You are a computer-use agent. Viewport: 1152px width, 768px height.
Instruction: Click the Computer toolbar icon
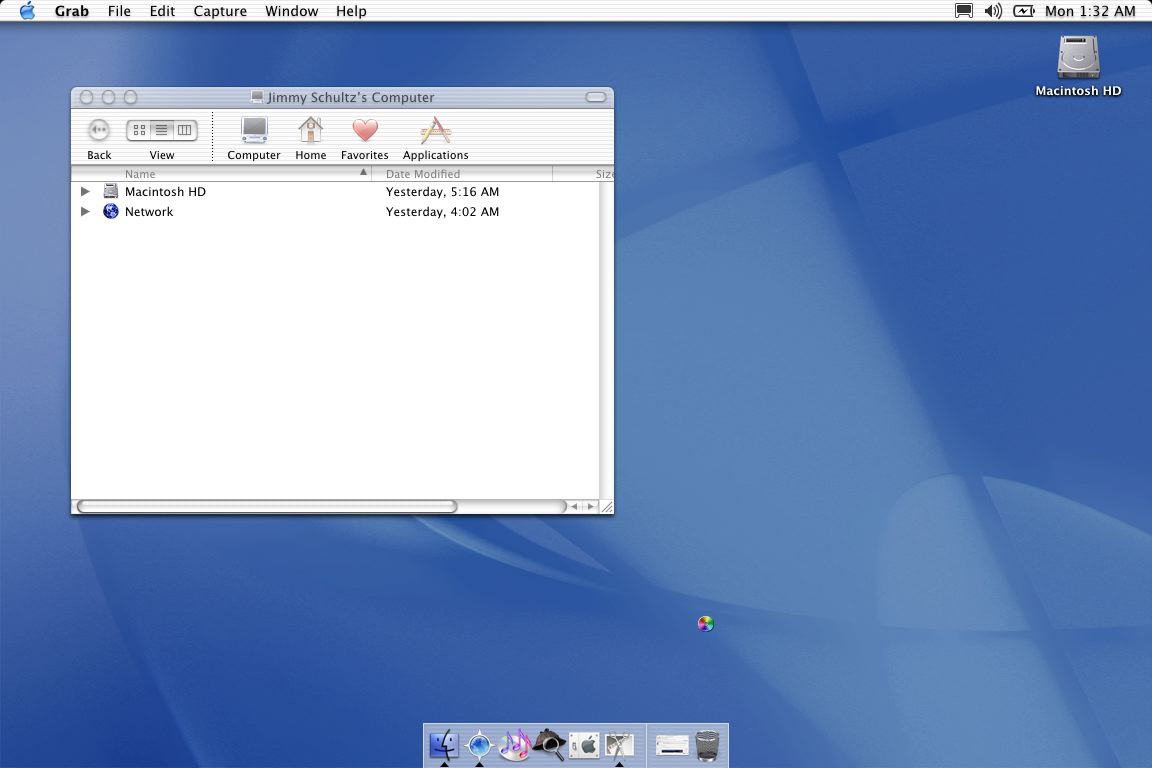(254, 131)
